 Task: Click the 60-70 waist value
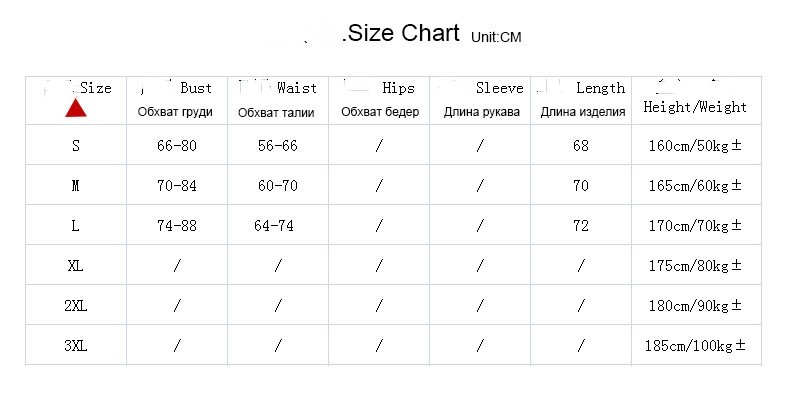278,186
